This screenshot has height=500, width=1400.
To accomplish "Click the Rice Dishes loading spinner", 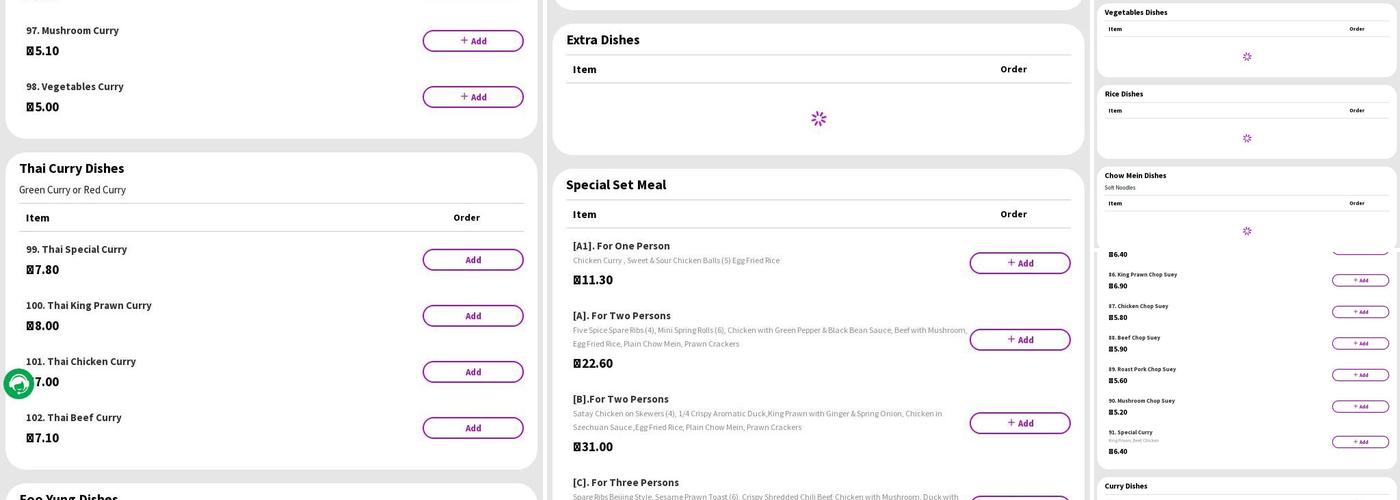I will click(x=1247, y=138).
